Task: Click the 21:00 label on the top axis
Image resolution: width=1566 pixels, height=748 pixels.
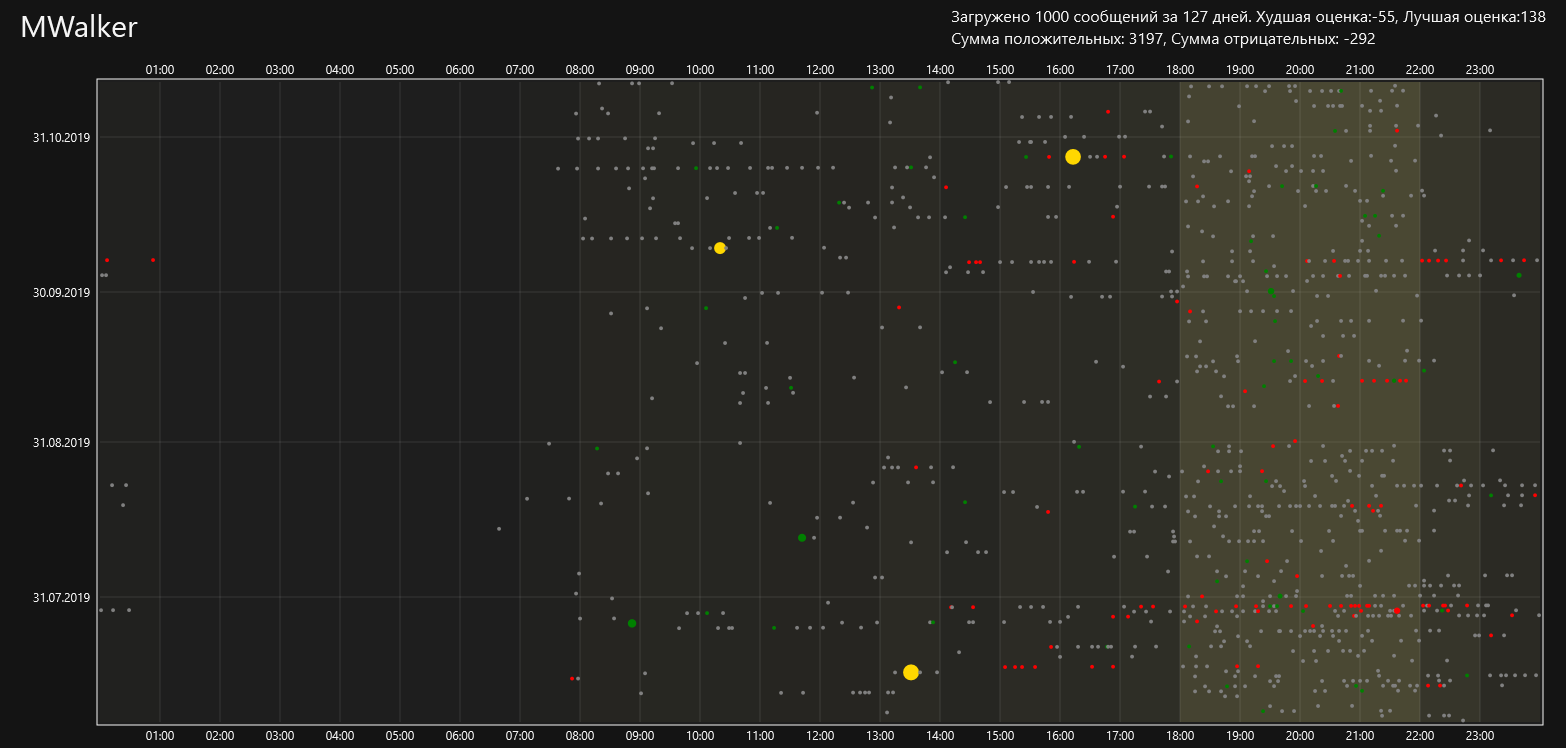Action: click(1360, 69)
